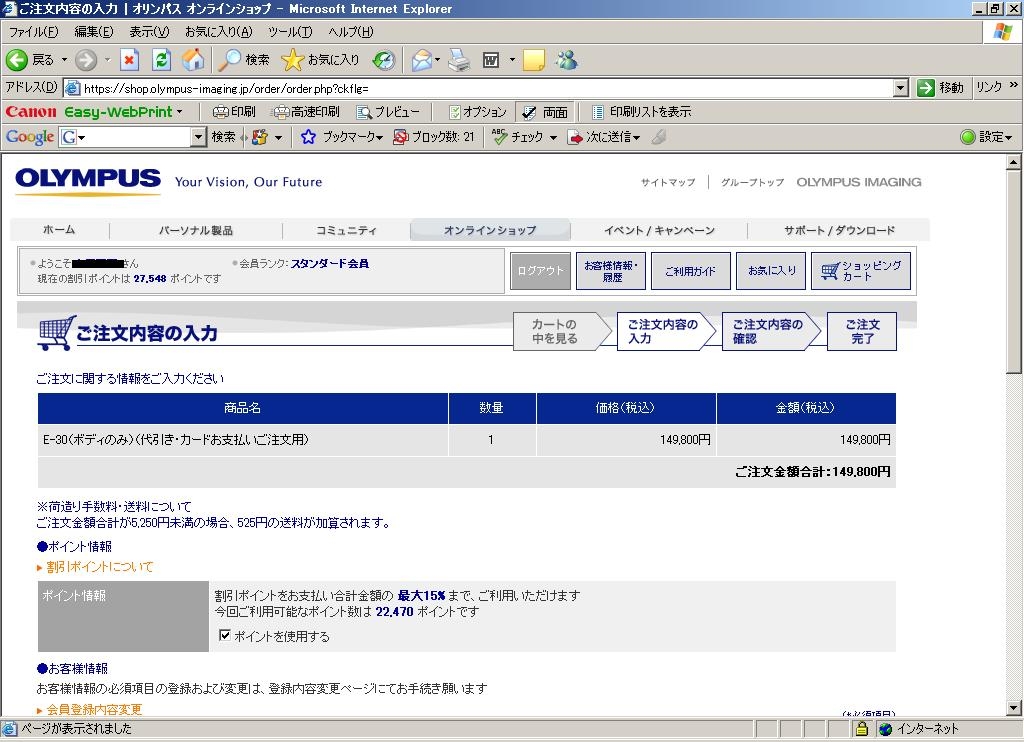
Task: Open member registration change link (会員登録内容変更)
Action: point(94,709)
